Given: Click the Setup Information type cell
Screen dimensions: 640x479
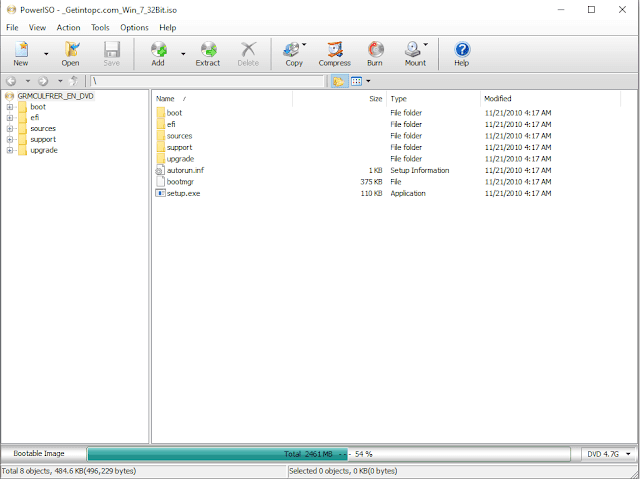Looking at the screenshot, I should coord(420,171).
